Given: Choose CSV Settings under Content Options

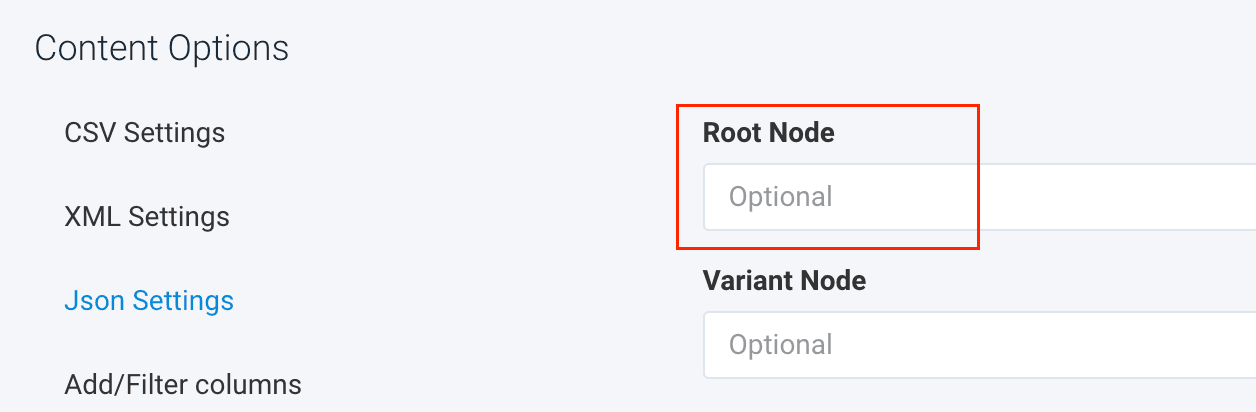Looking at the screenshot, I should [x=144, y=132].
